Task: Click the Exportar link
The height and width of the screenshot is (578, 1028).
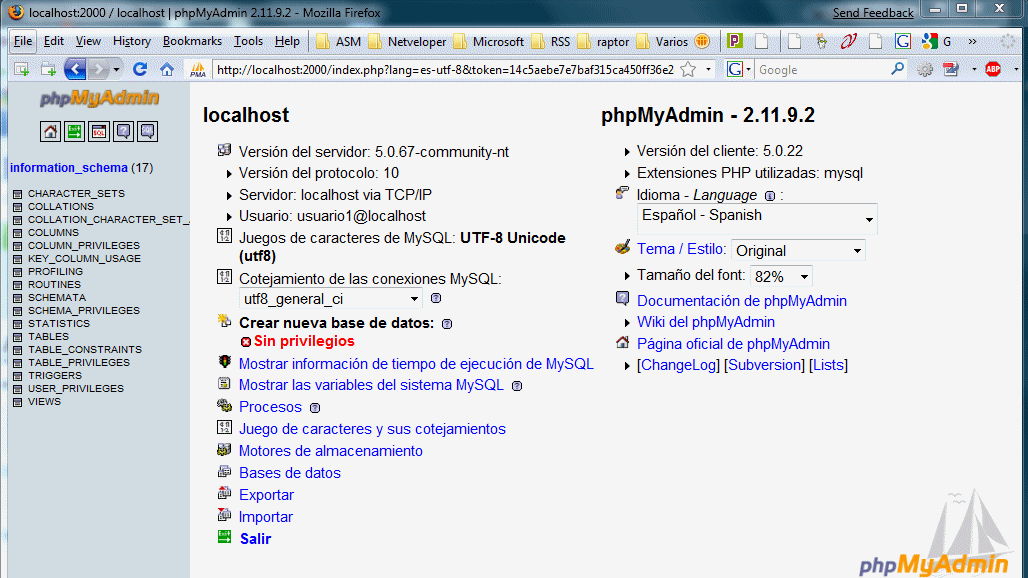Action: tap(266, 495)
